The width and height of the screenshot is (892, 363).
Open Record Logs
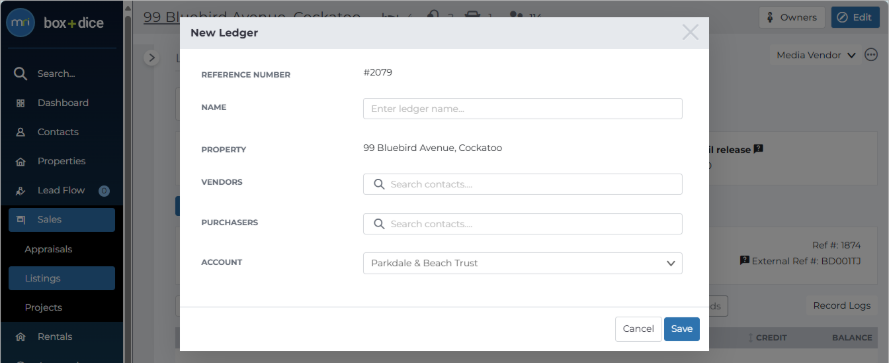(x=841, y=306)
